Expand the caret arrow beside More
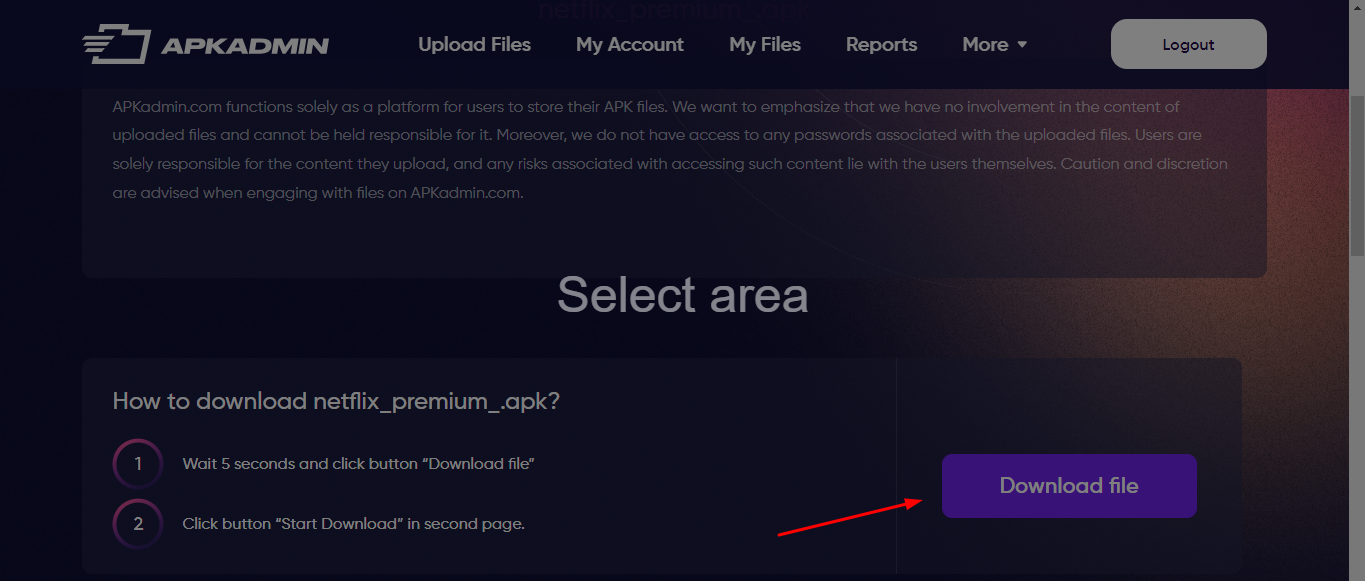The image size is (1365, 581). [x=1022, y=45]
